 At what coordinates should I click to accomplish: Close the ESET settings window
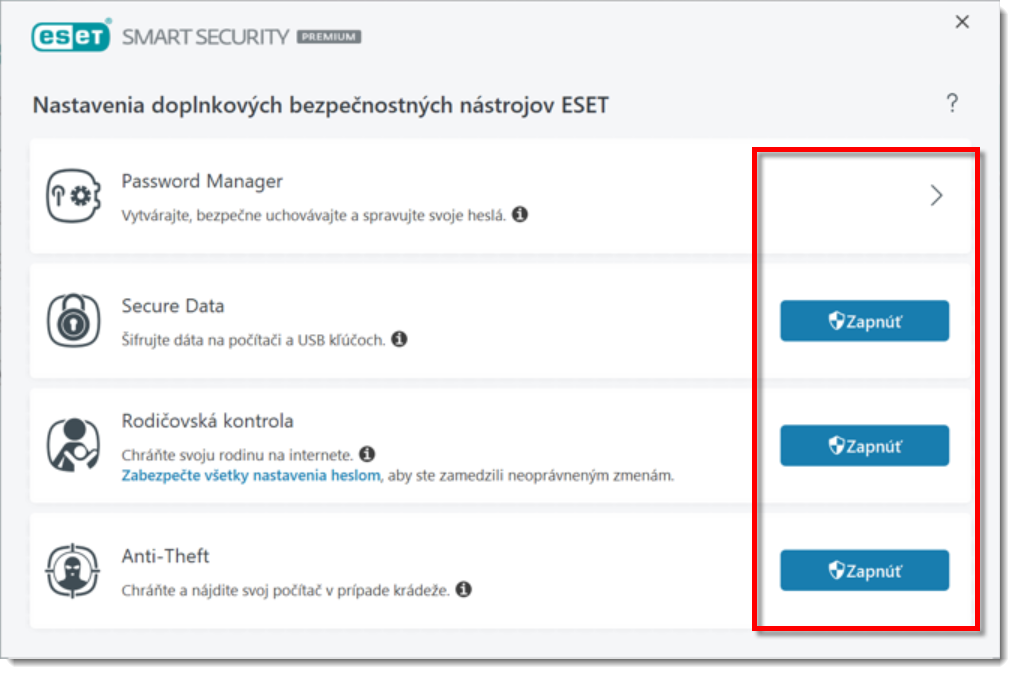click(x=962, y=22)
